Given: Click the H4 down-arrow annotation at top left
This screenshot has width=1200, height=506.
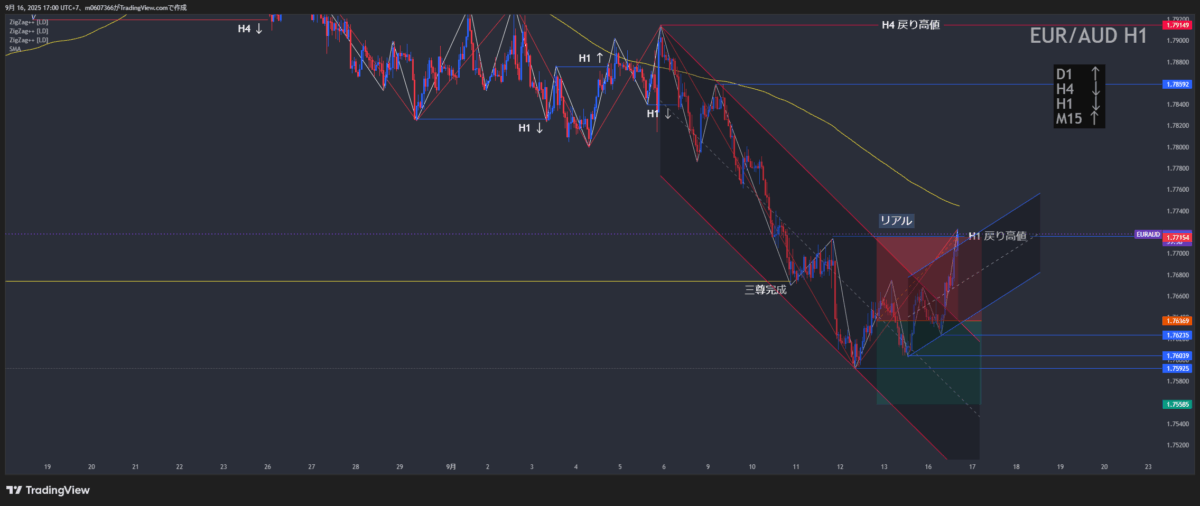Looking at the screenshot, I should [250, 29].
